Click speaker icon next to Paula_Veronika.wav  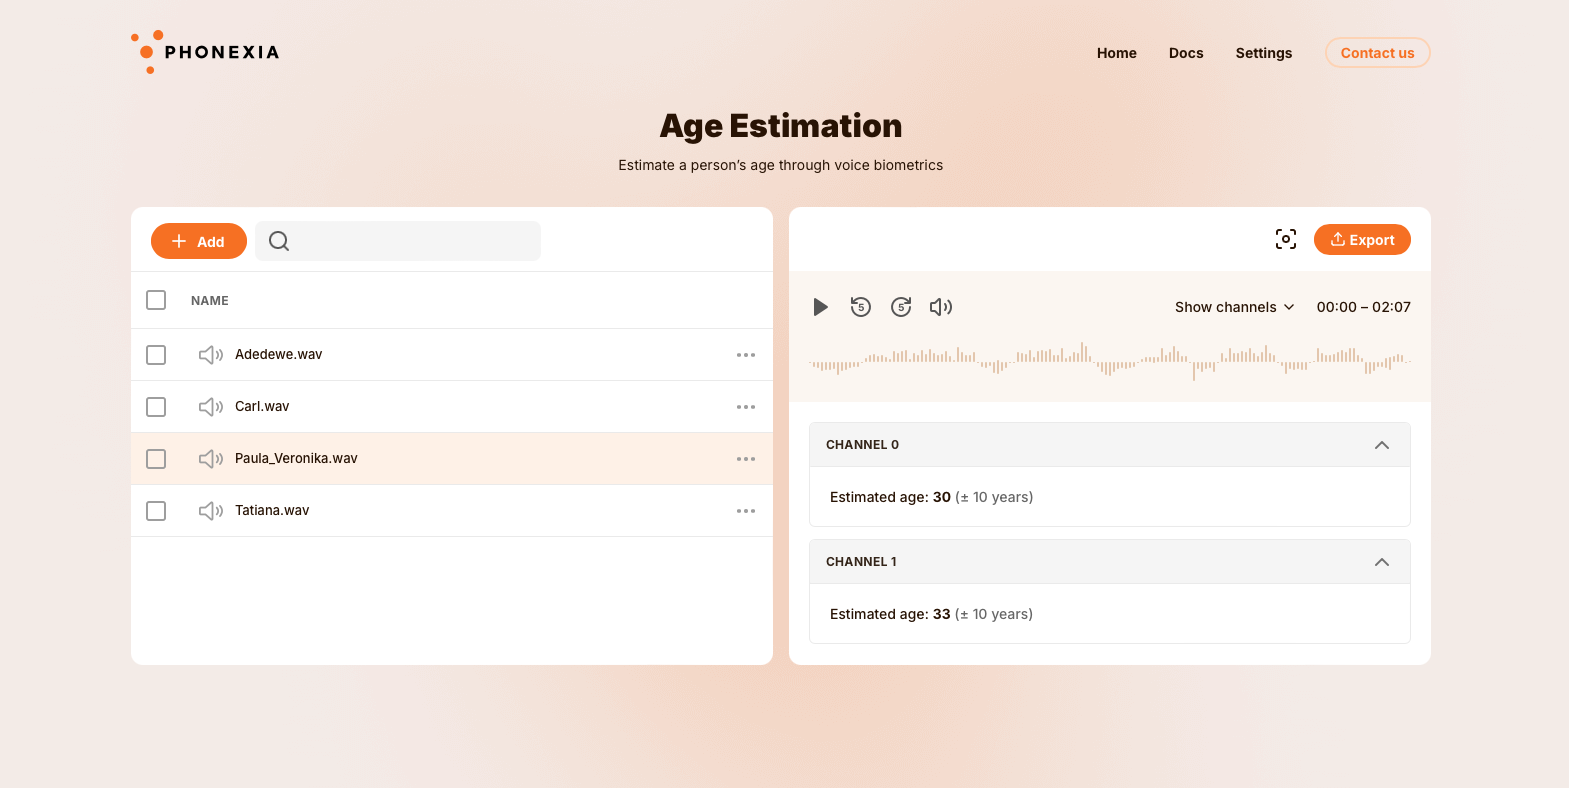211,459
